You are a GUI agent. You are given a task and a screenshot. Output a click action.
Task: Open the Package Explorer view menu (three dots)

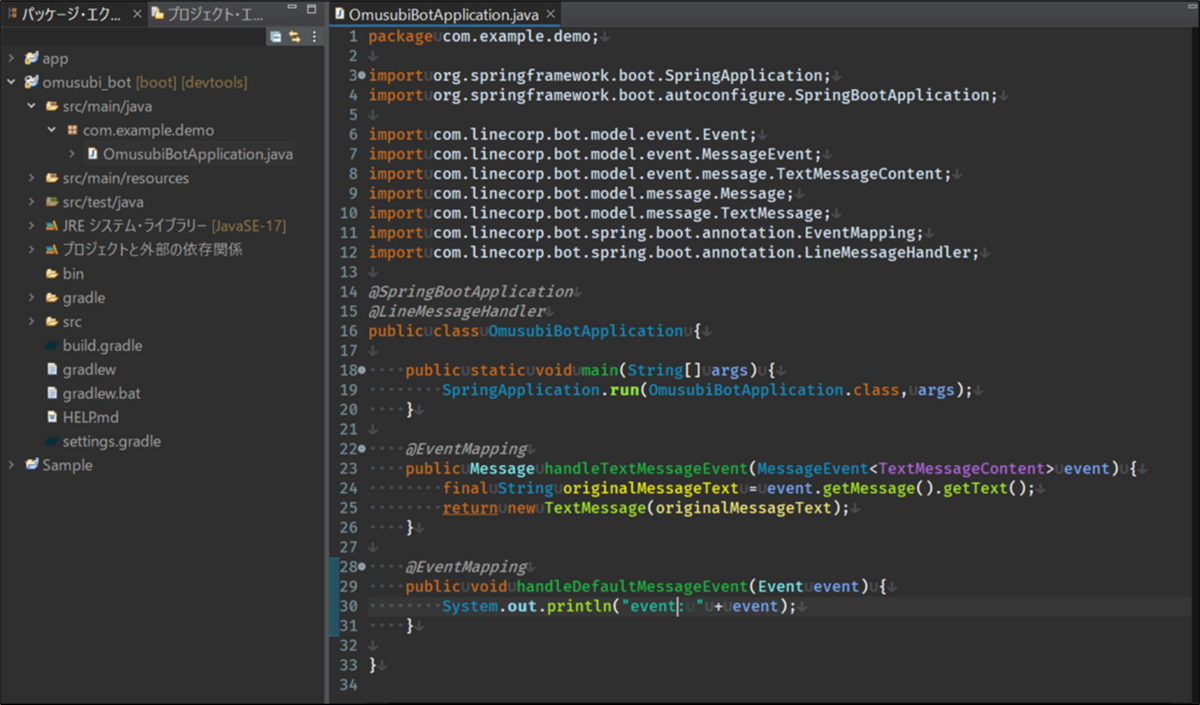point(314,37)
